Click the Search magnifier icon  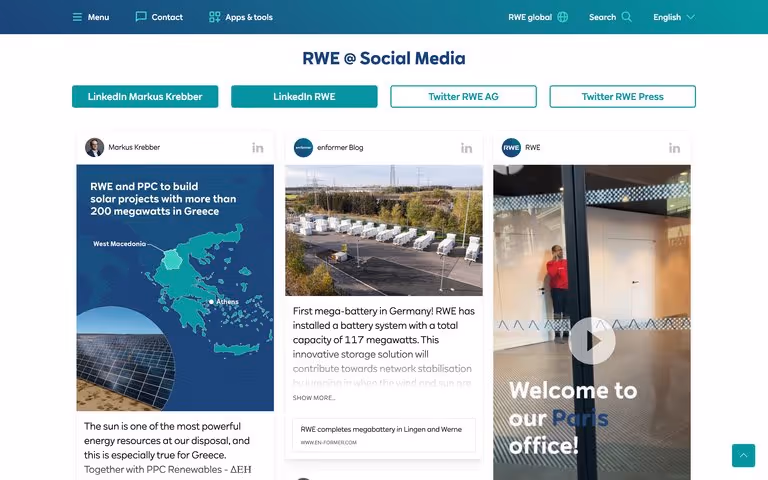pos(626,17)
